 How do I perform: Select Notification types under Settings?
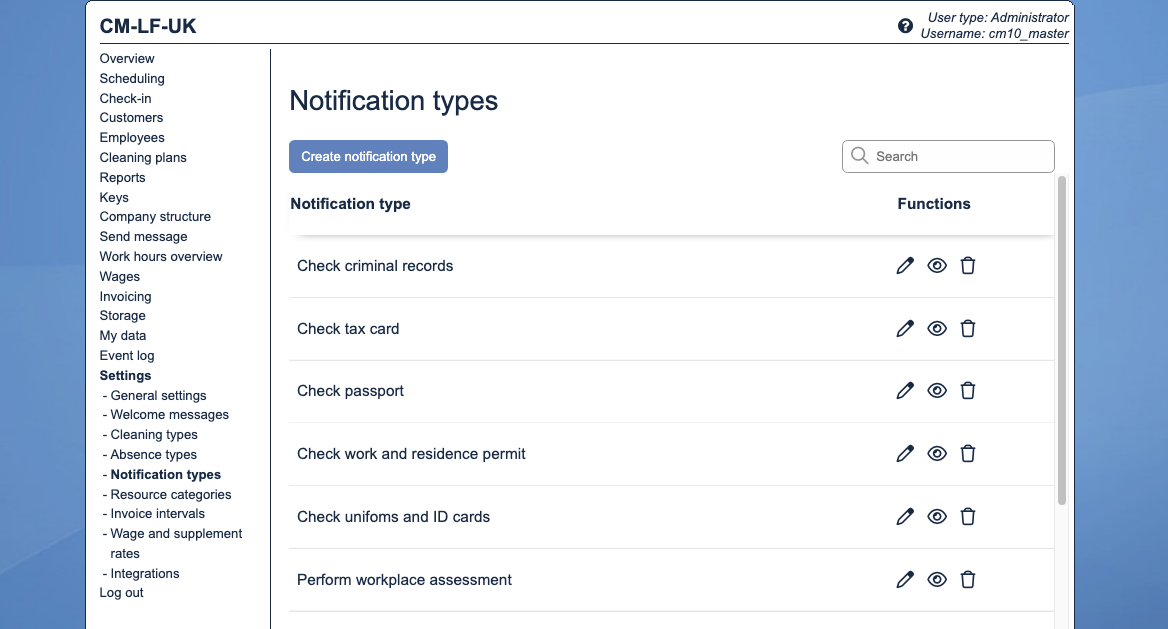tap(165, 474)
